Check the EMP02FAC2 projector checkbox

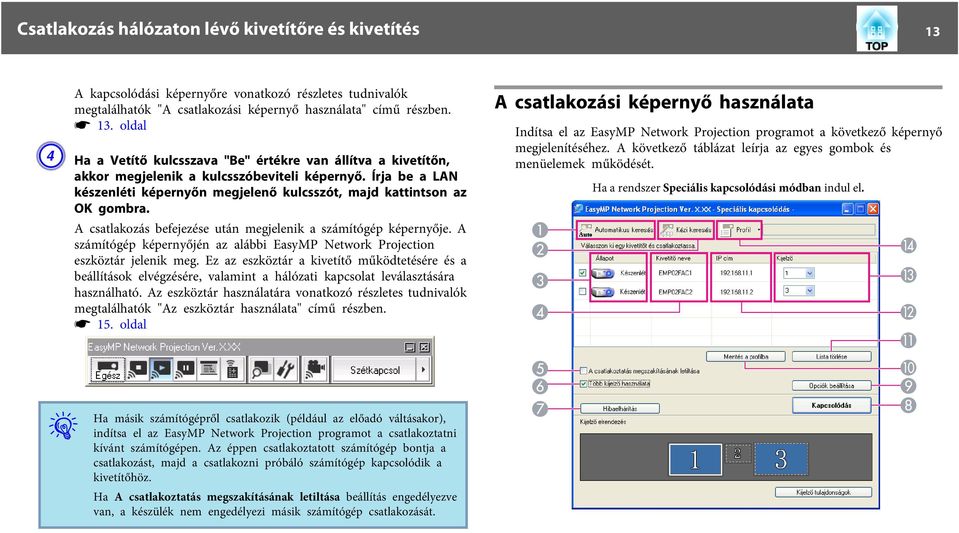(582, 292)
